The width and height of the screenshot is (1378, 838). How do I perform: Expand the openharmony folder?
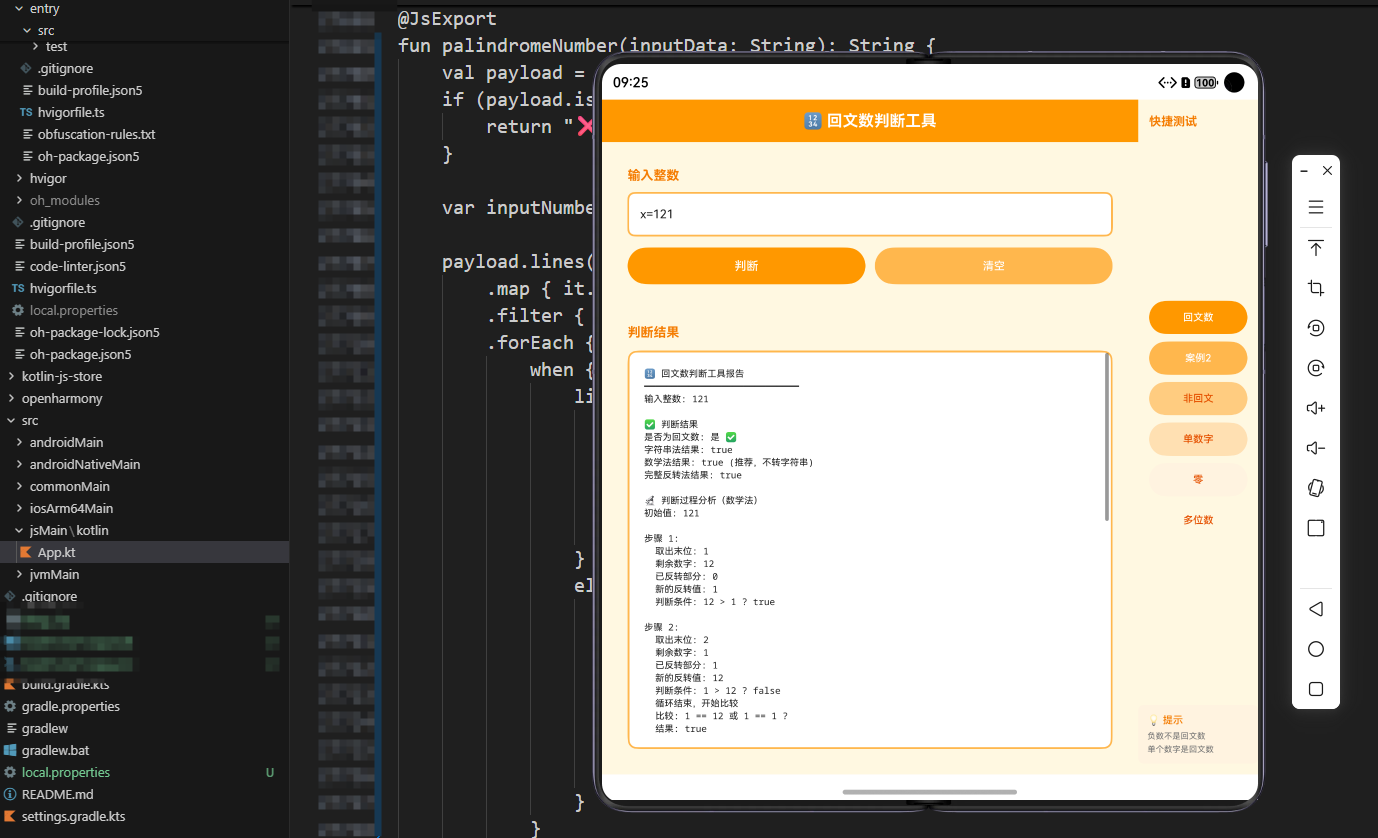tap(11, 398)
